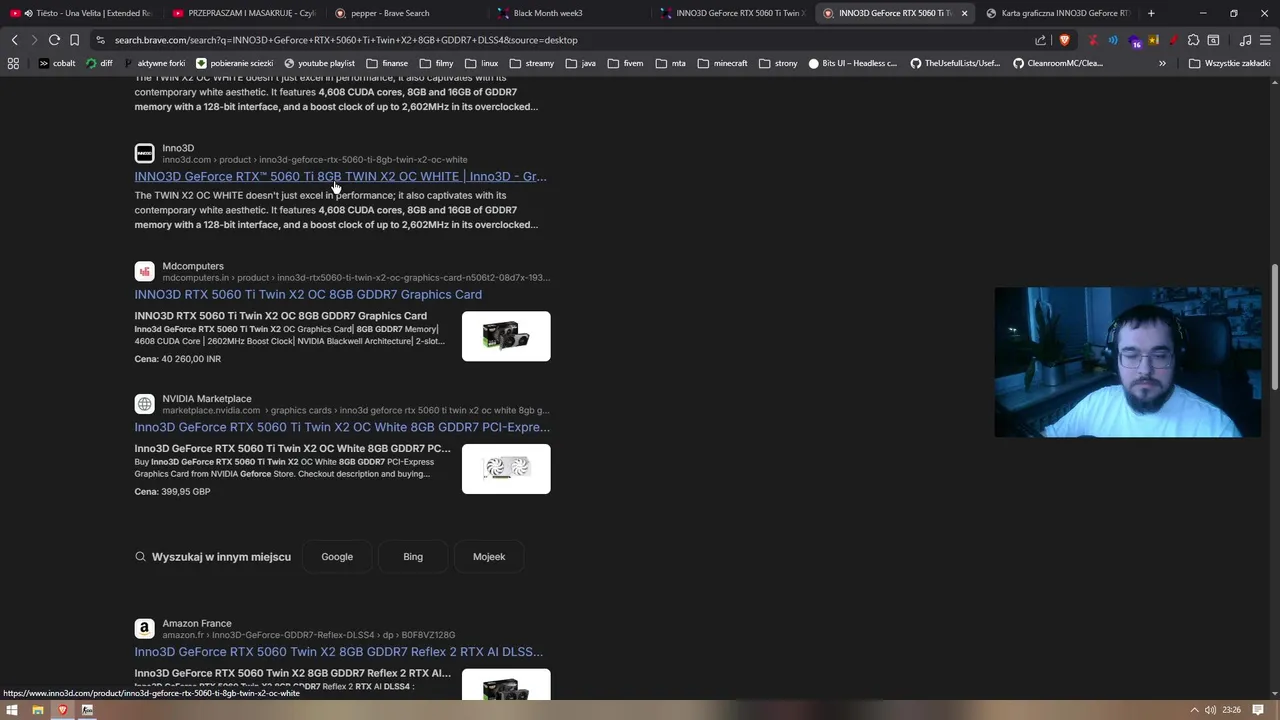Viewport: 1280px width, 720px height.
Task: Open notification center in taskbar
Action: click(x=1258, y=710)
